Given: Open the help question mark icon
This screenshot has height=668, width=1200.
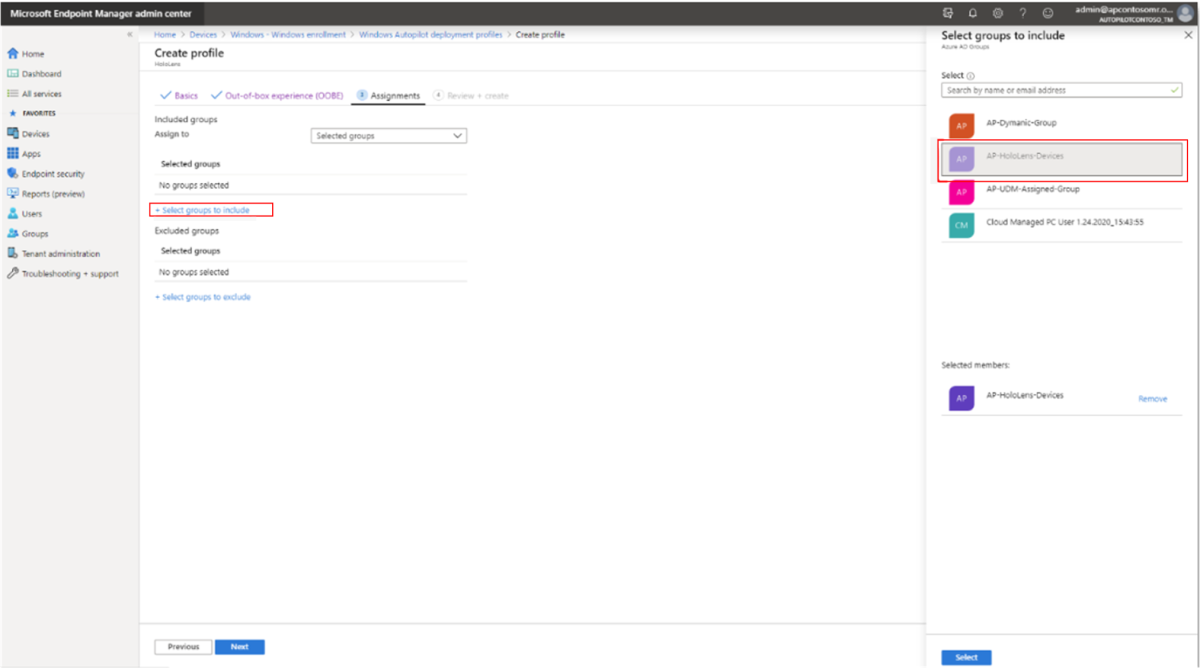Looking at the screenshot, I should (1021, 13).
